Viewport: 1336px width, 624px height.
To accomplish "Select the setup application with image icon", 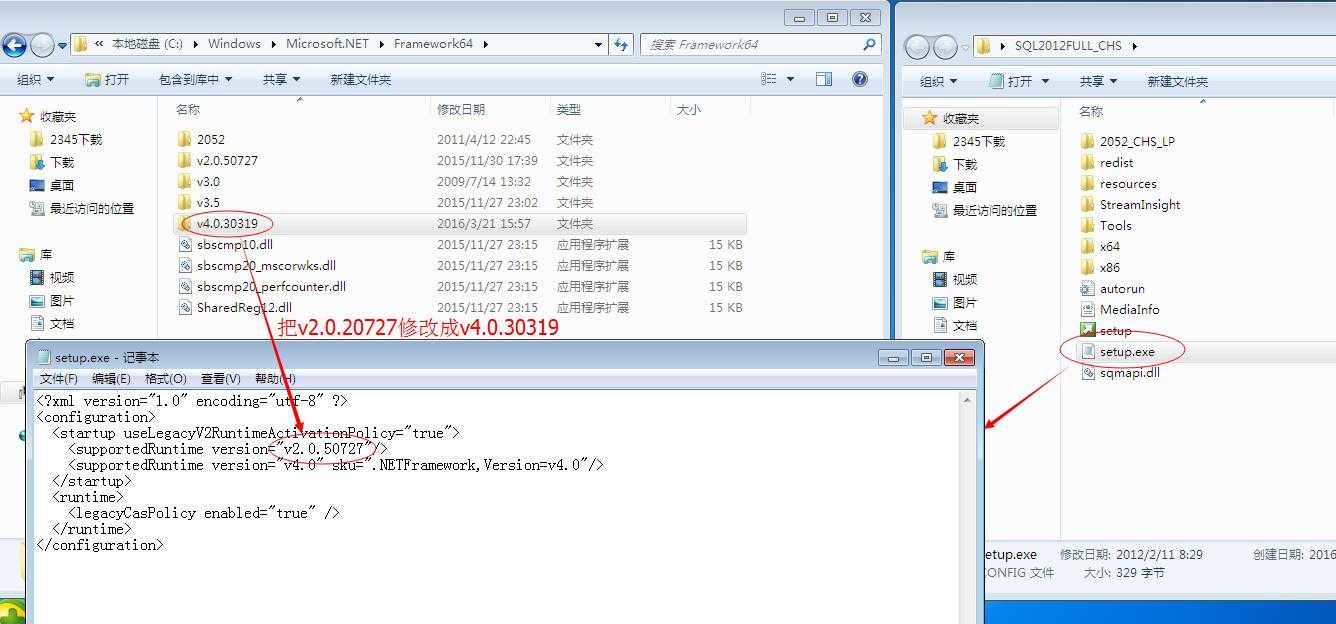I will (1107, 330).
